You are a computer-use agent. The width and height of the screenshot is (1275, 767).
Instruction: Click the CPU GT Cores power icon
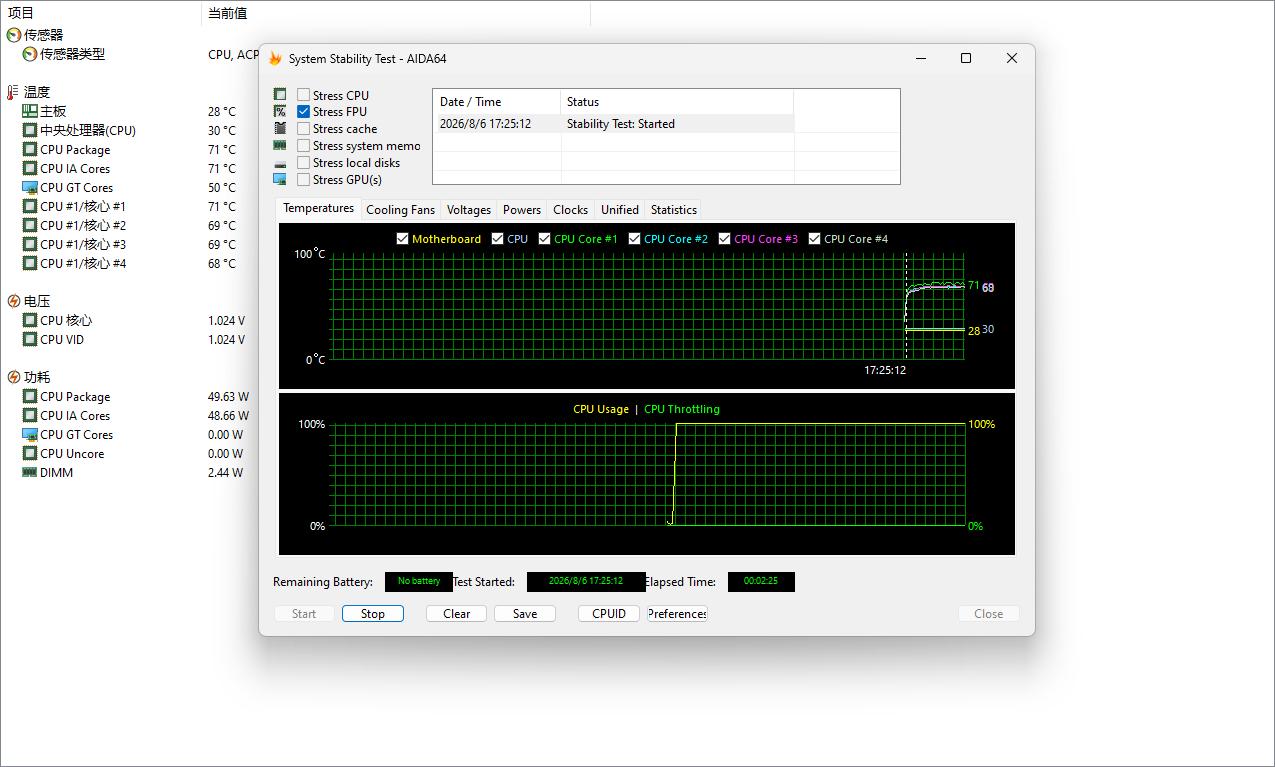coord(30,434)
